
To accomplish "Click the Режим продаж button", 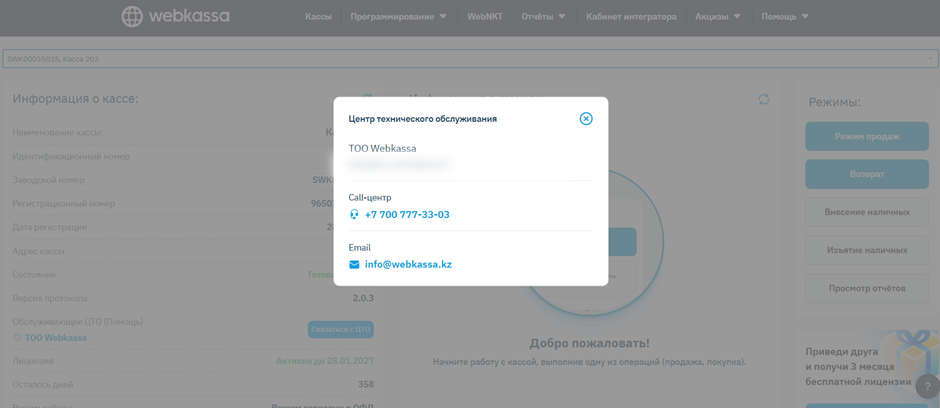I will [867, 137].
